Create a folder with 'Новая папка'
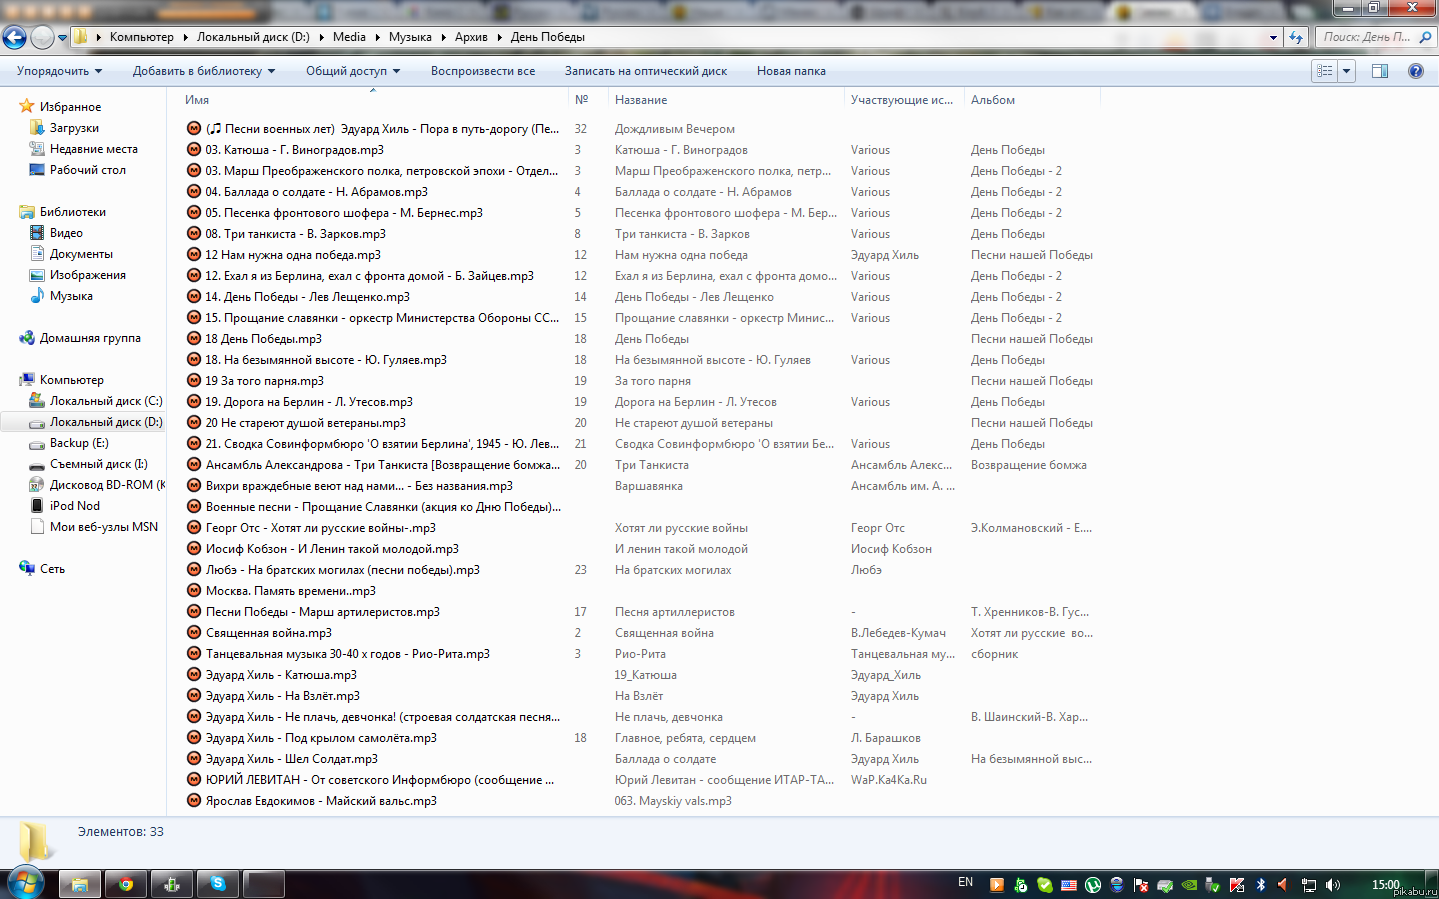 (791, 71)
